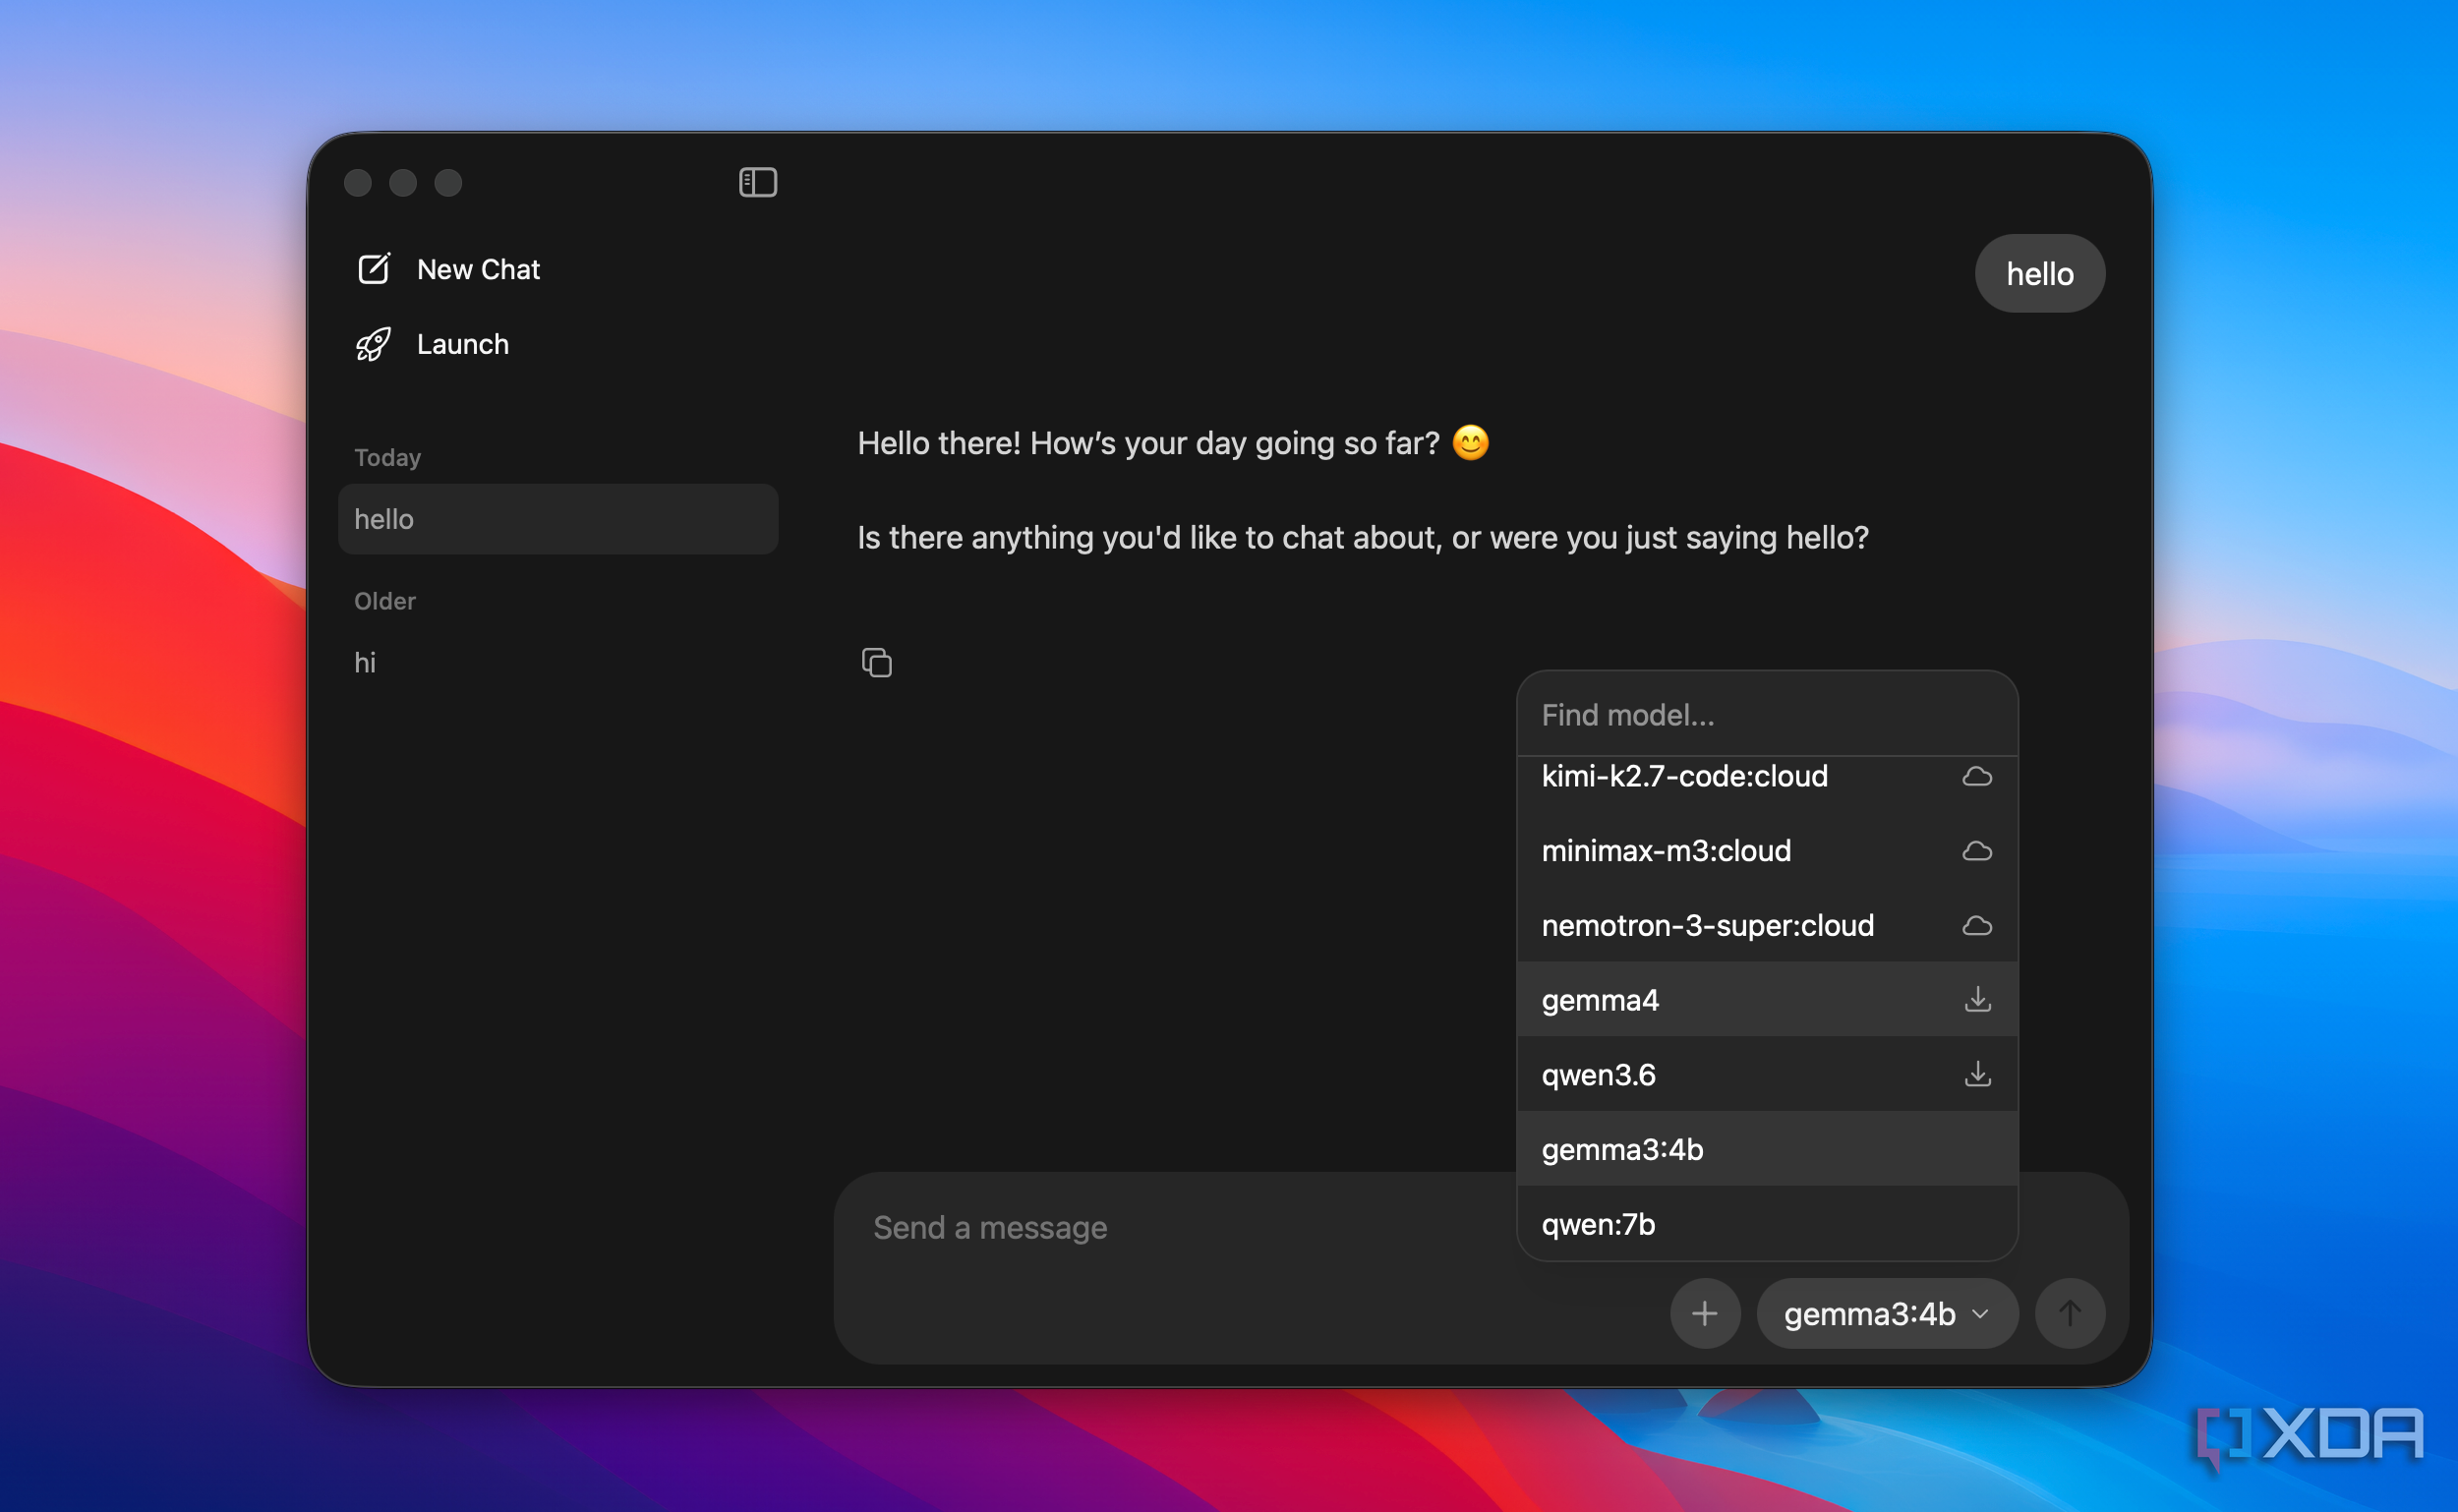Open the Launch section
Screen dimensions: 2458x1512
tap(434, 344)
